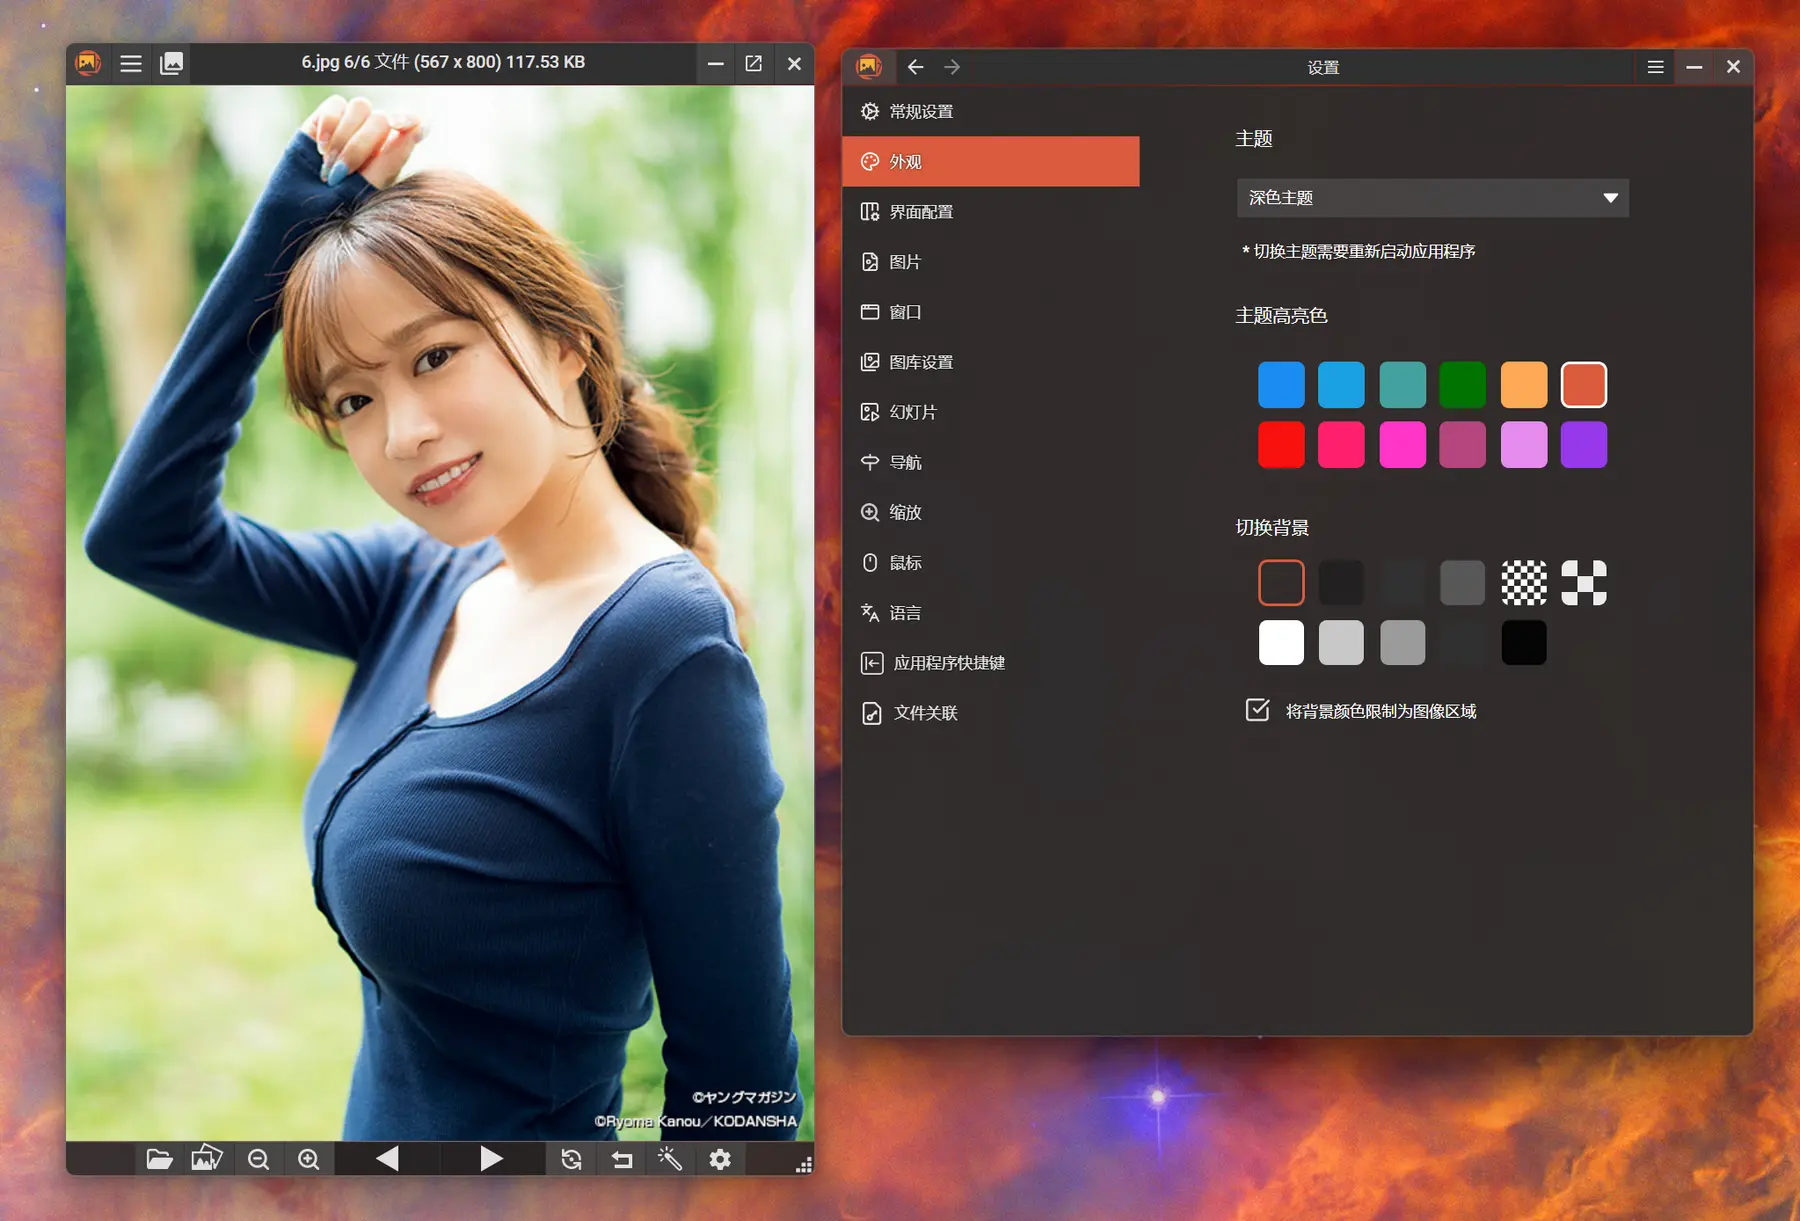Click the back arrow in the settings window
The height and width of the screenshot is (1221, 1800).
click(915, 67)
